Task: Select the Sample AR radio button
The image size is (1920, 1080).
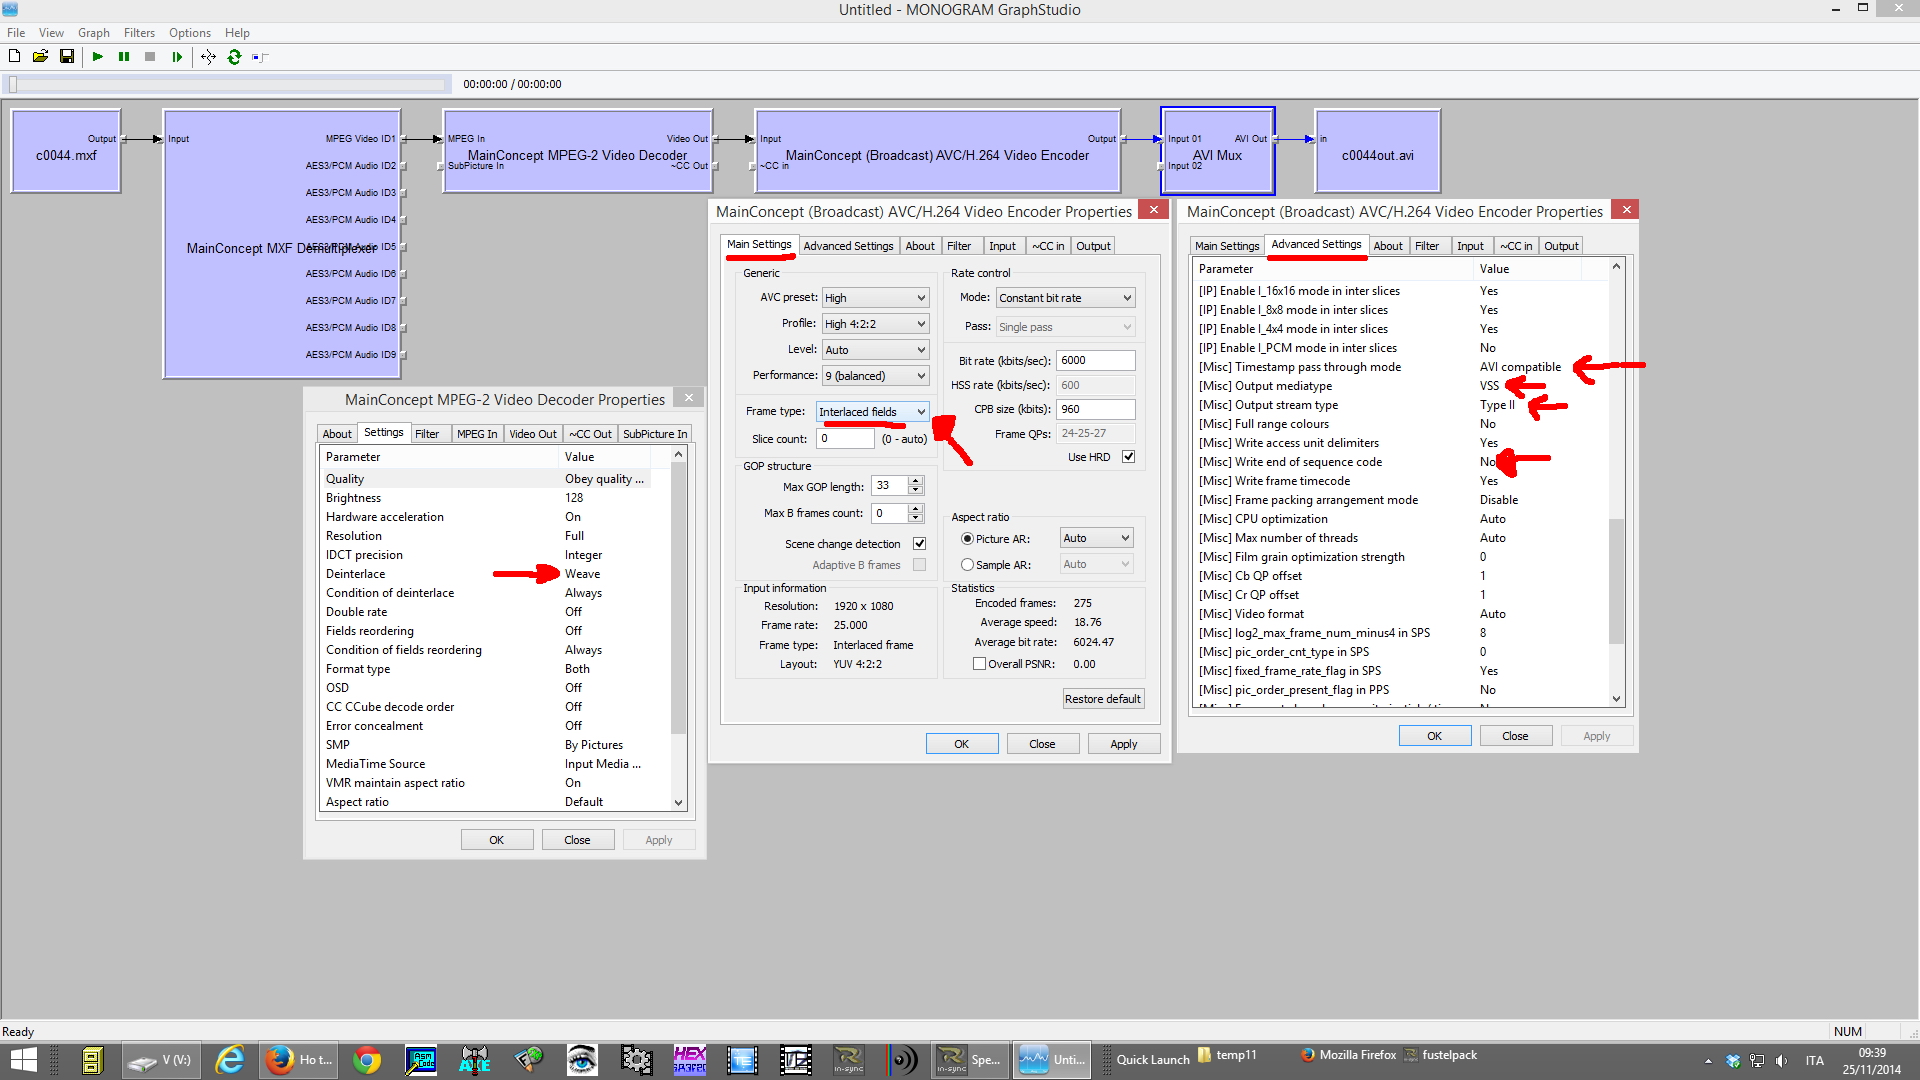Action: 967,565
